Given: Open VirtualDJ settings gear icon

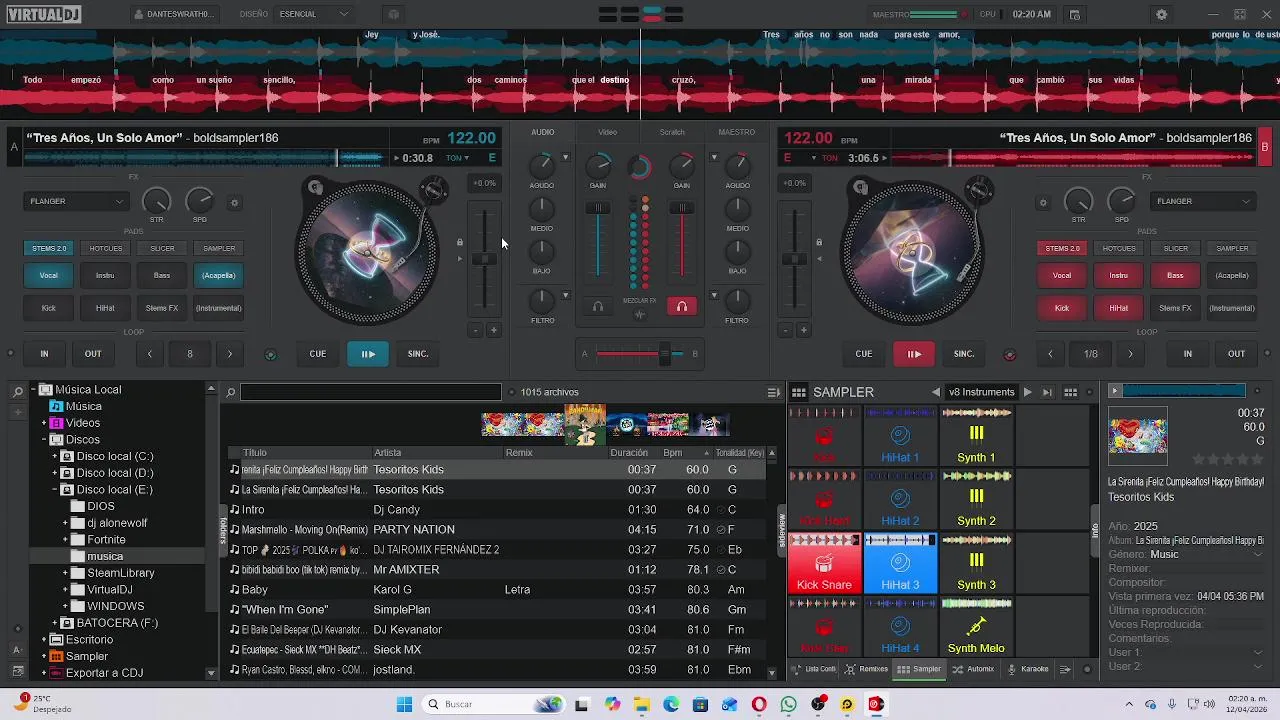Looking at the screenshot, I should click(x=1161, y=14).
